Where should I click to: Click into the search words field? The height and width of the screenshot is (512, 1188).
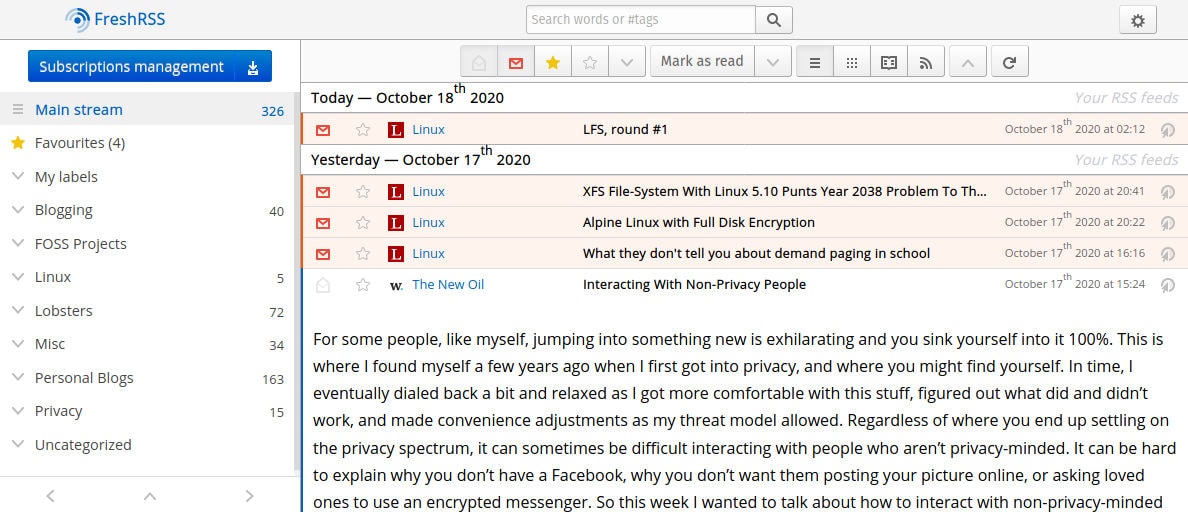[640, 20]
